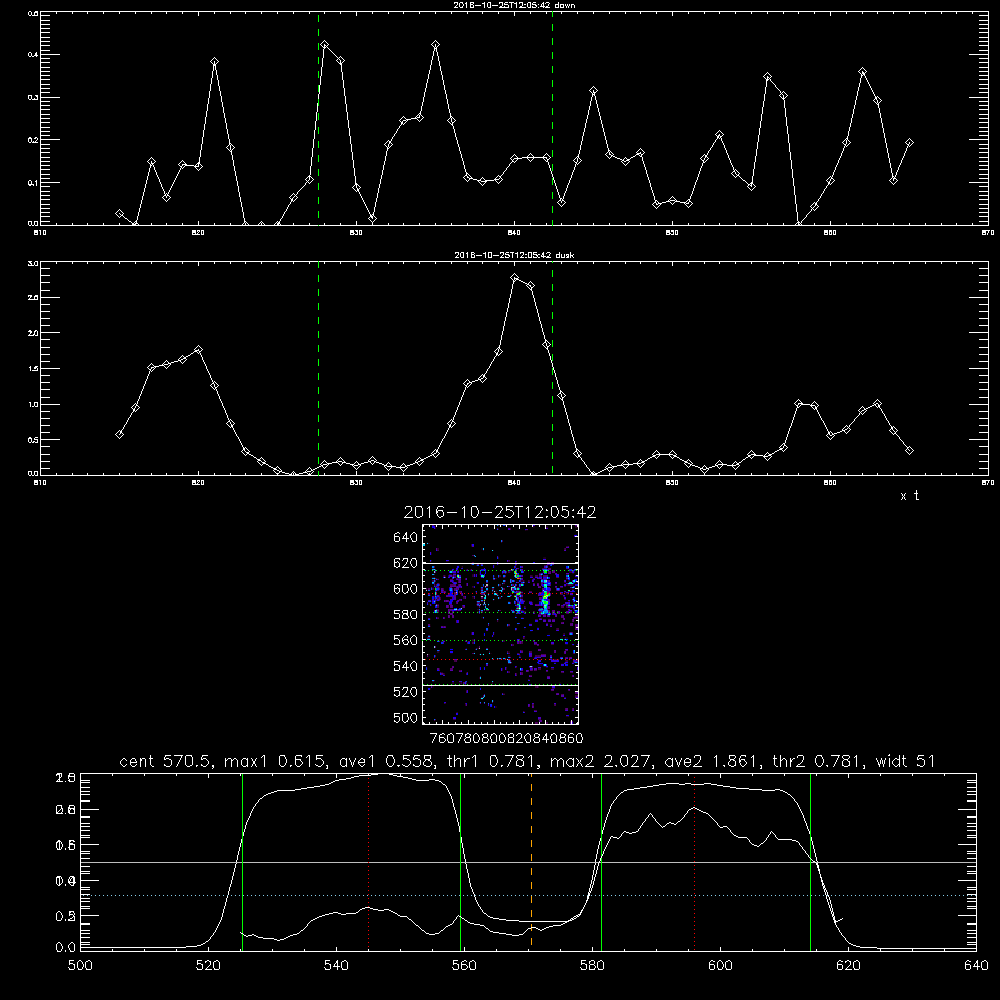Viewport: 1000px width, 1000px height.
Task: Click the dawn diamond peak at x 835
Action: pyautogui.click(x=436, y=45)
